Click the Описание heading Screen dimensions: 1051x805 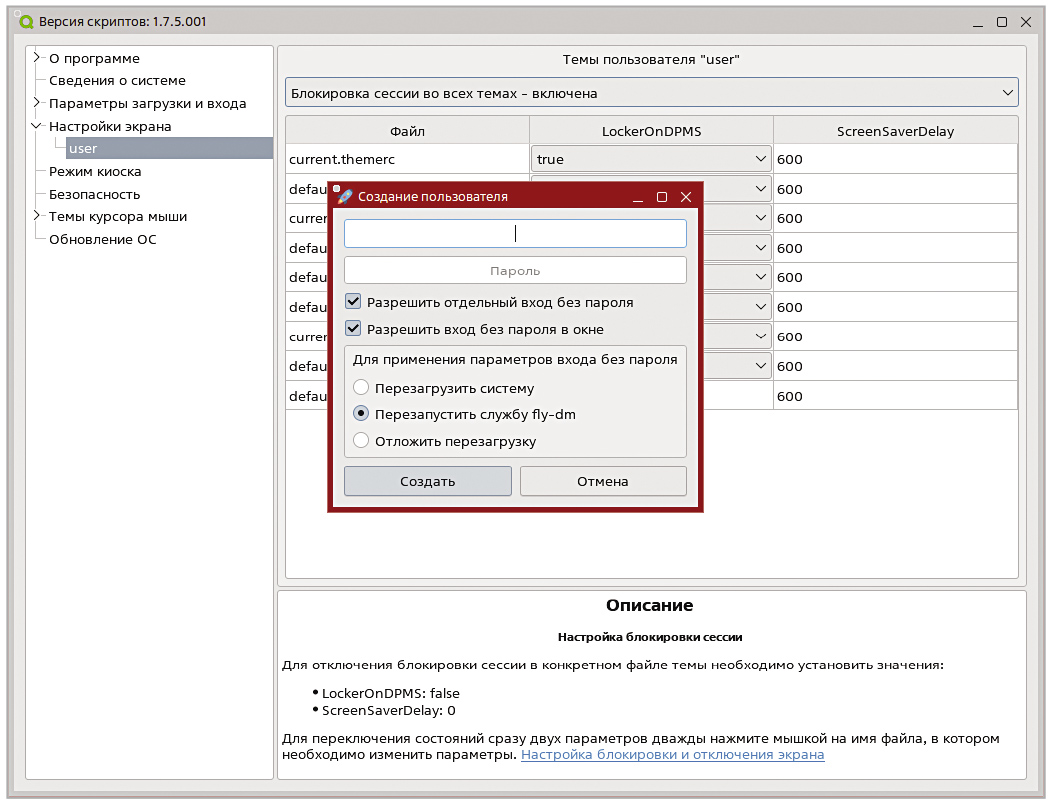(650, 605)
